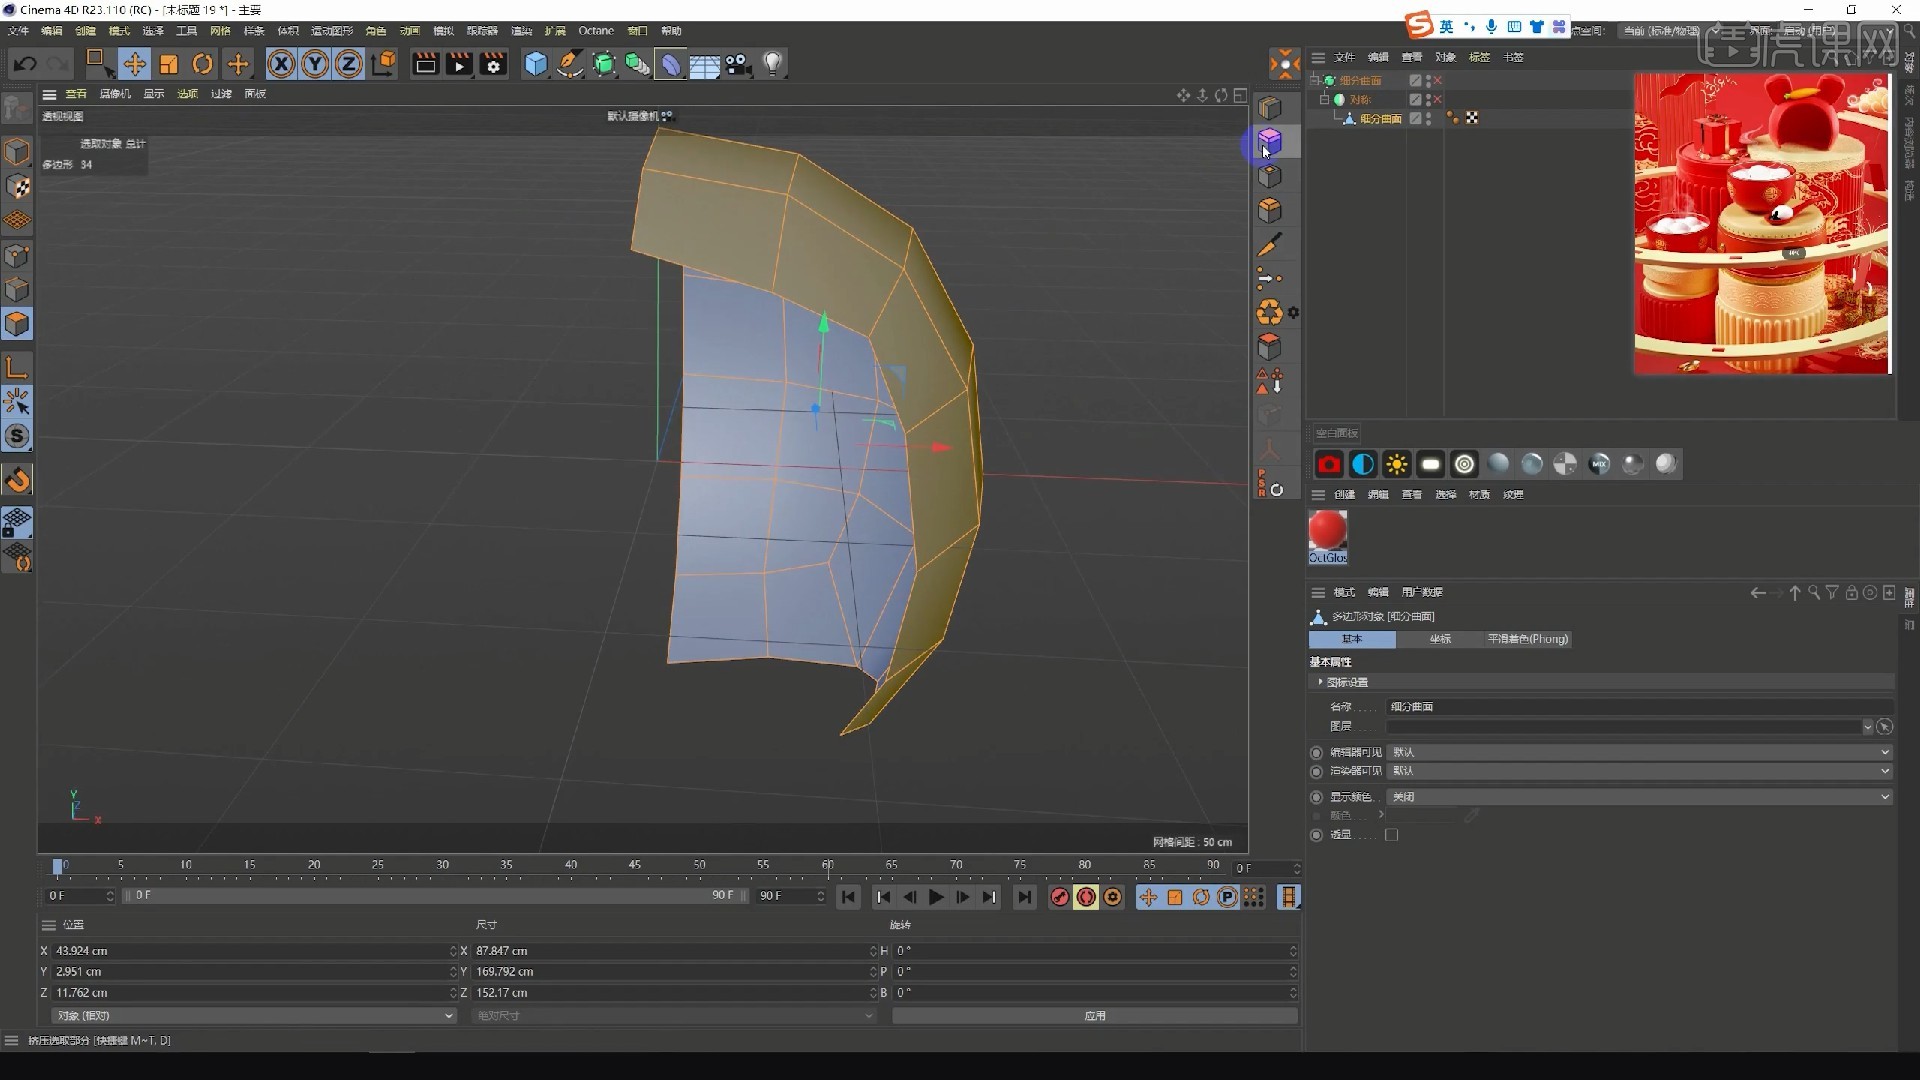The height and width of the screenshot is (1080, 1920).
Task: Toggle the Y axis lock
Action: [315, 65]
